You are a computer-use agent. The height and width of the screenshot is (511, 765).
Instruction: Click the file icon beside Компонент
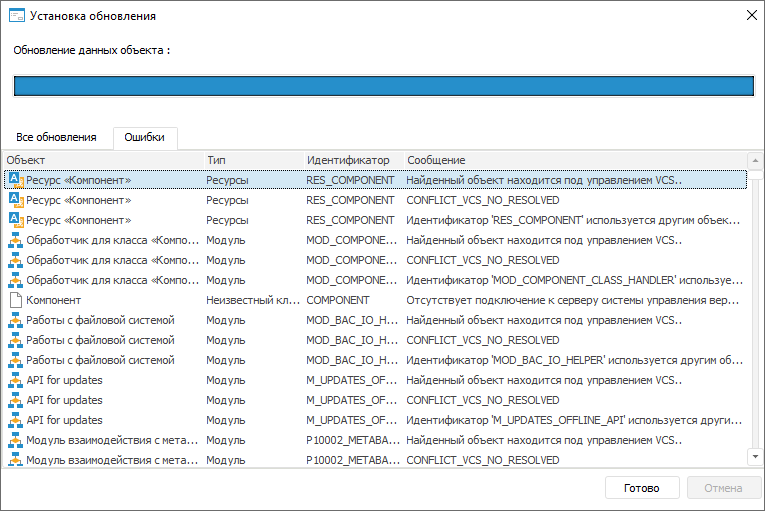pyautogui.click(x=15, y=300)
